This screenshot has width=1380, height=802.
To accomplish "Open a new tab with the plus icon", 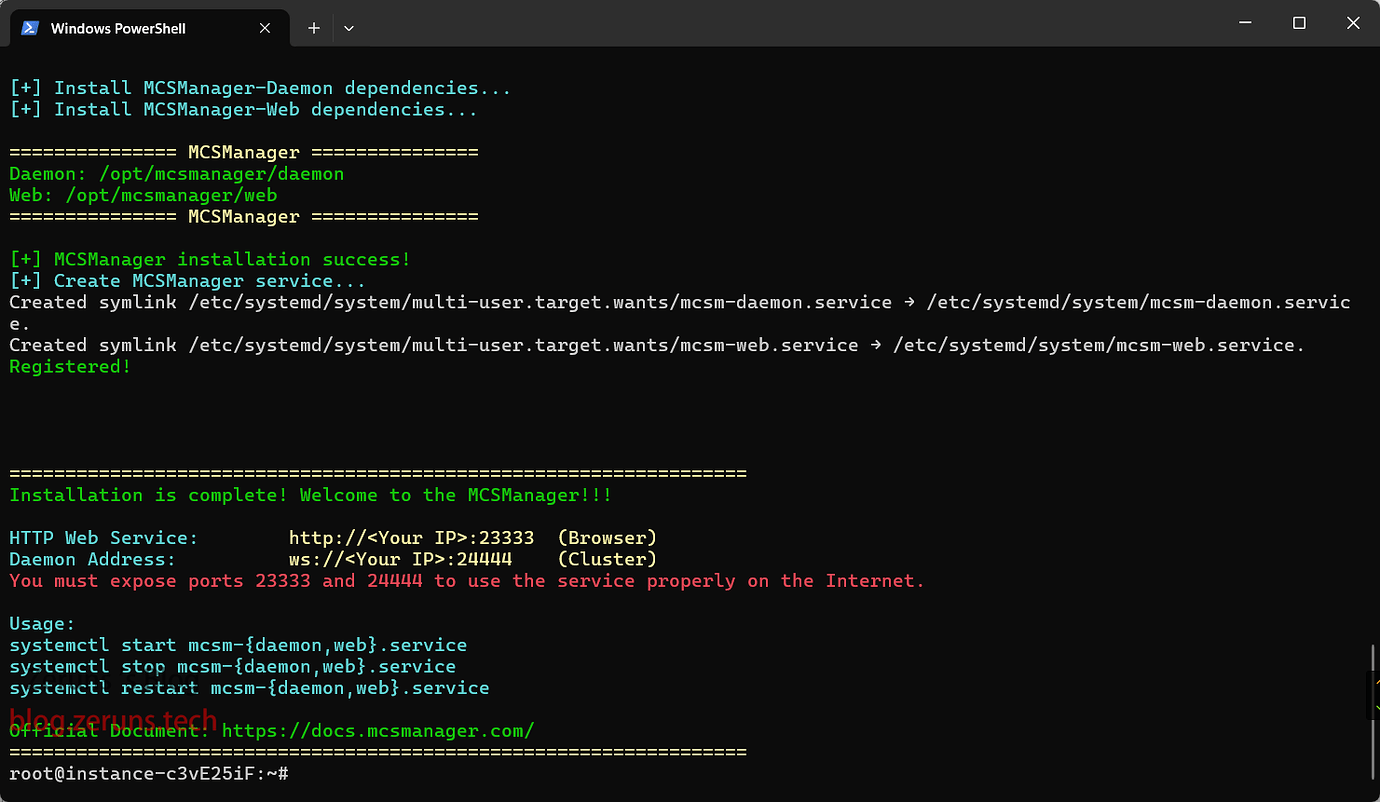I will 313,28.
